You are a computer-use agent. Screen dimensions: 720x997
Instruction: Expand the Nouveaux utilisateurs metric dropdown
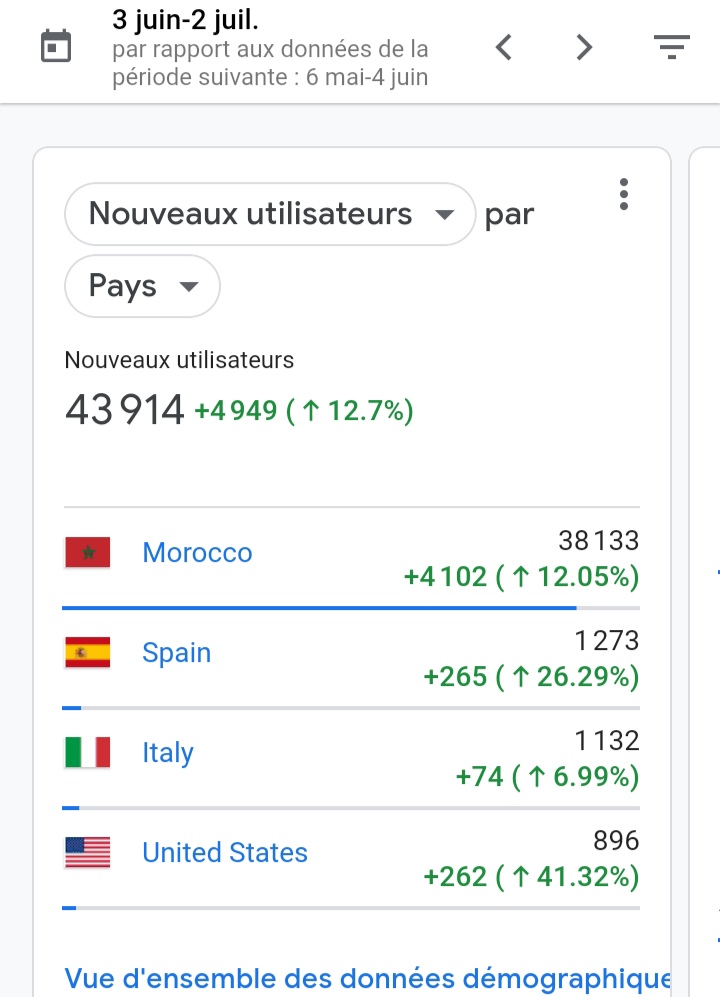[270, 214]
